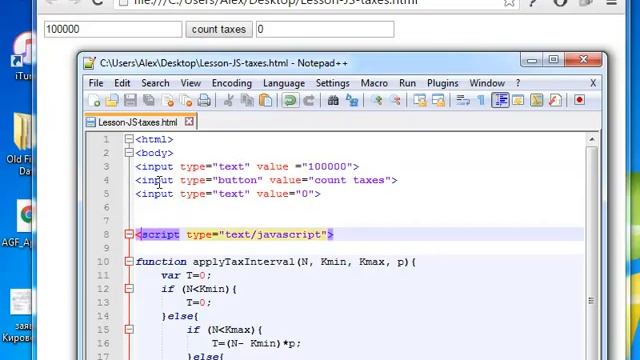Image resolution: width=640 pixels, height=360 pixels.
Task: Bookmark the page with the star icon
Action: pos(509,2)
